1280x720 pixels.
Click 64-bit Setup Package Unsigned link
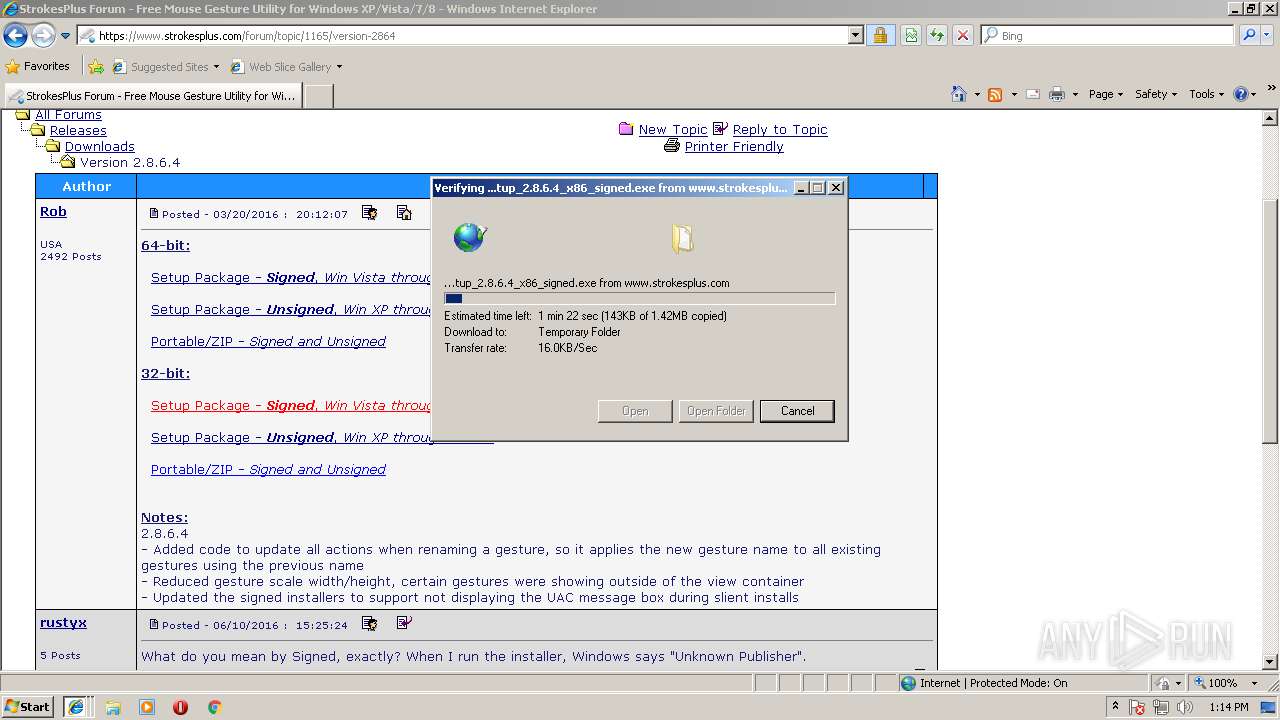(x=291, y=310)
